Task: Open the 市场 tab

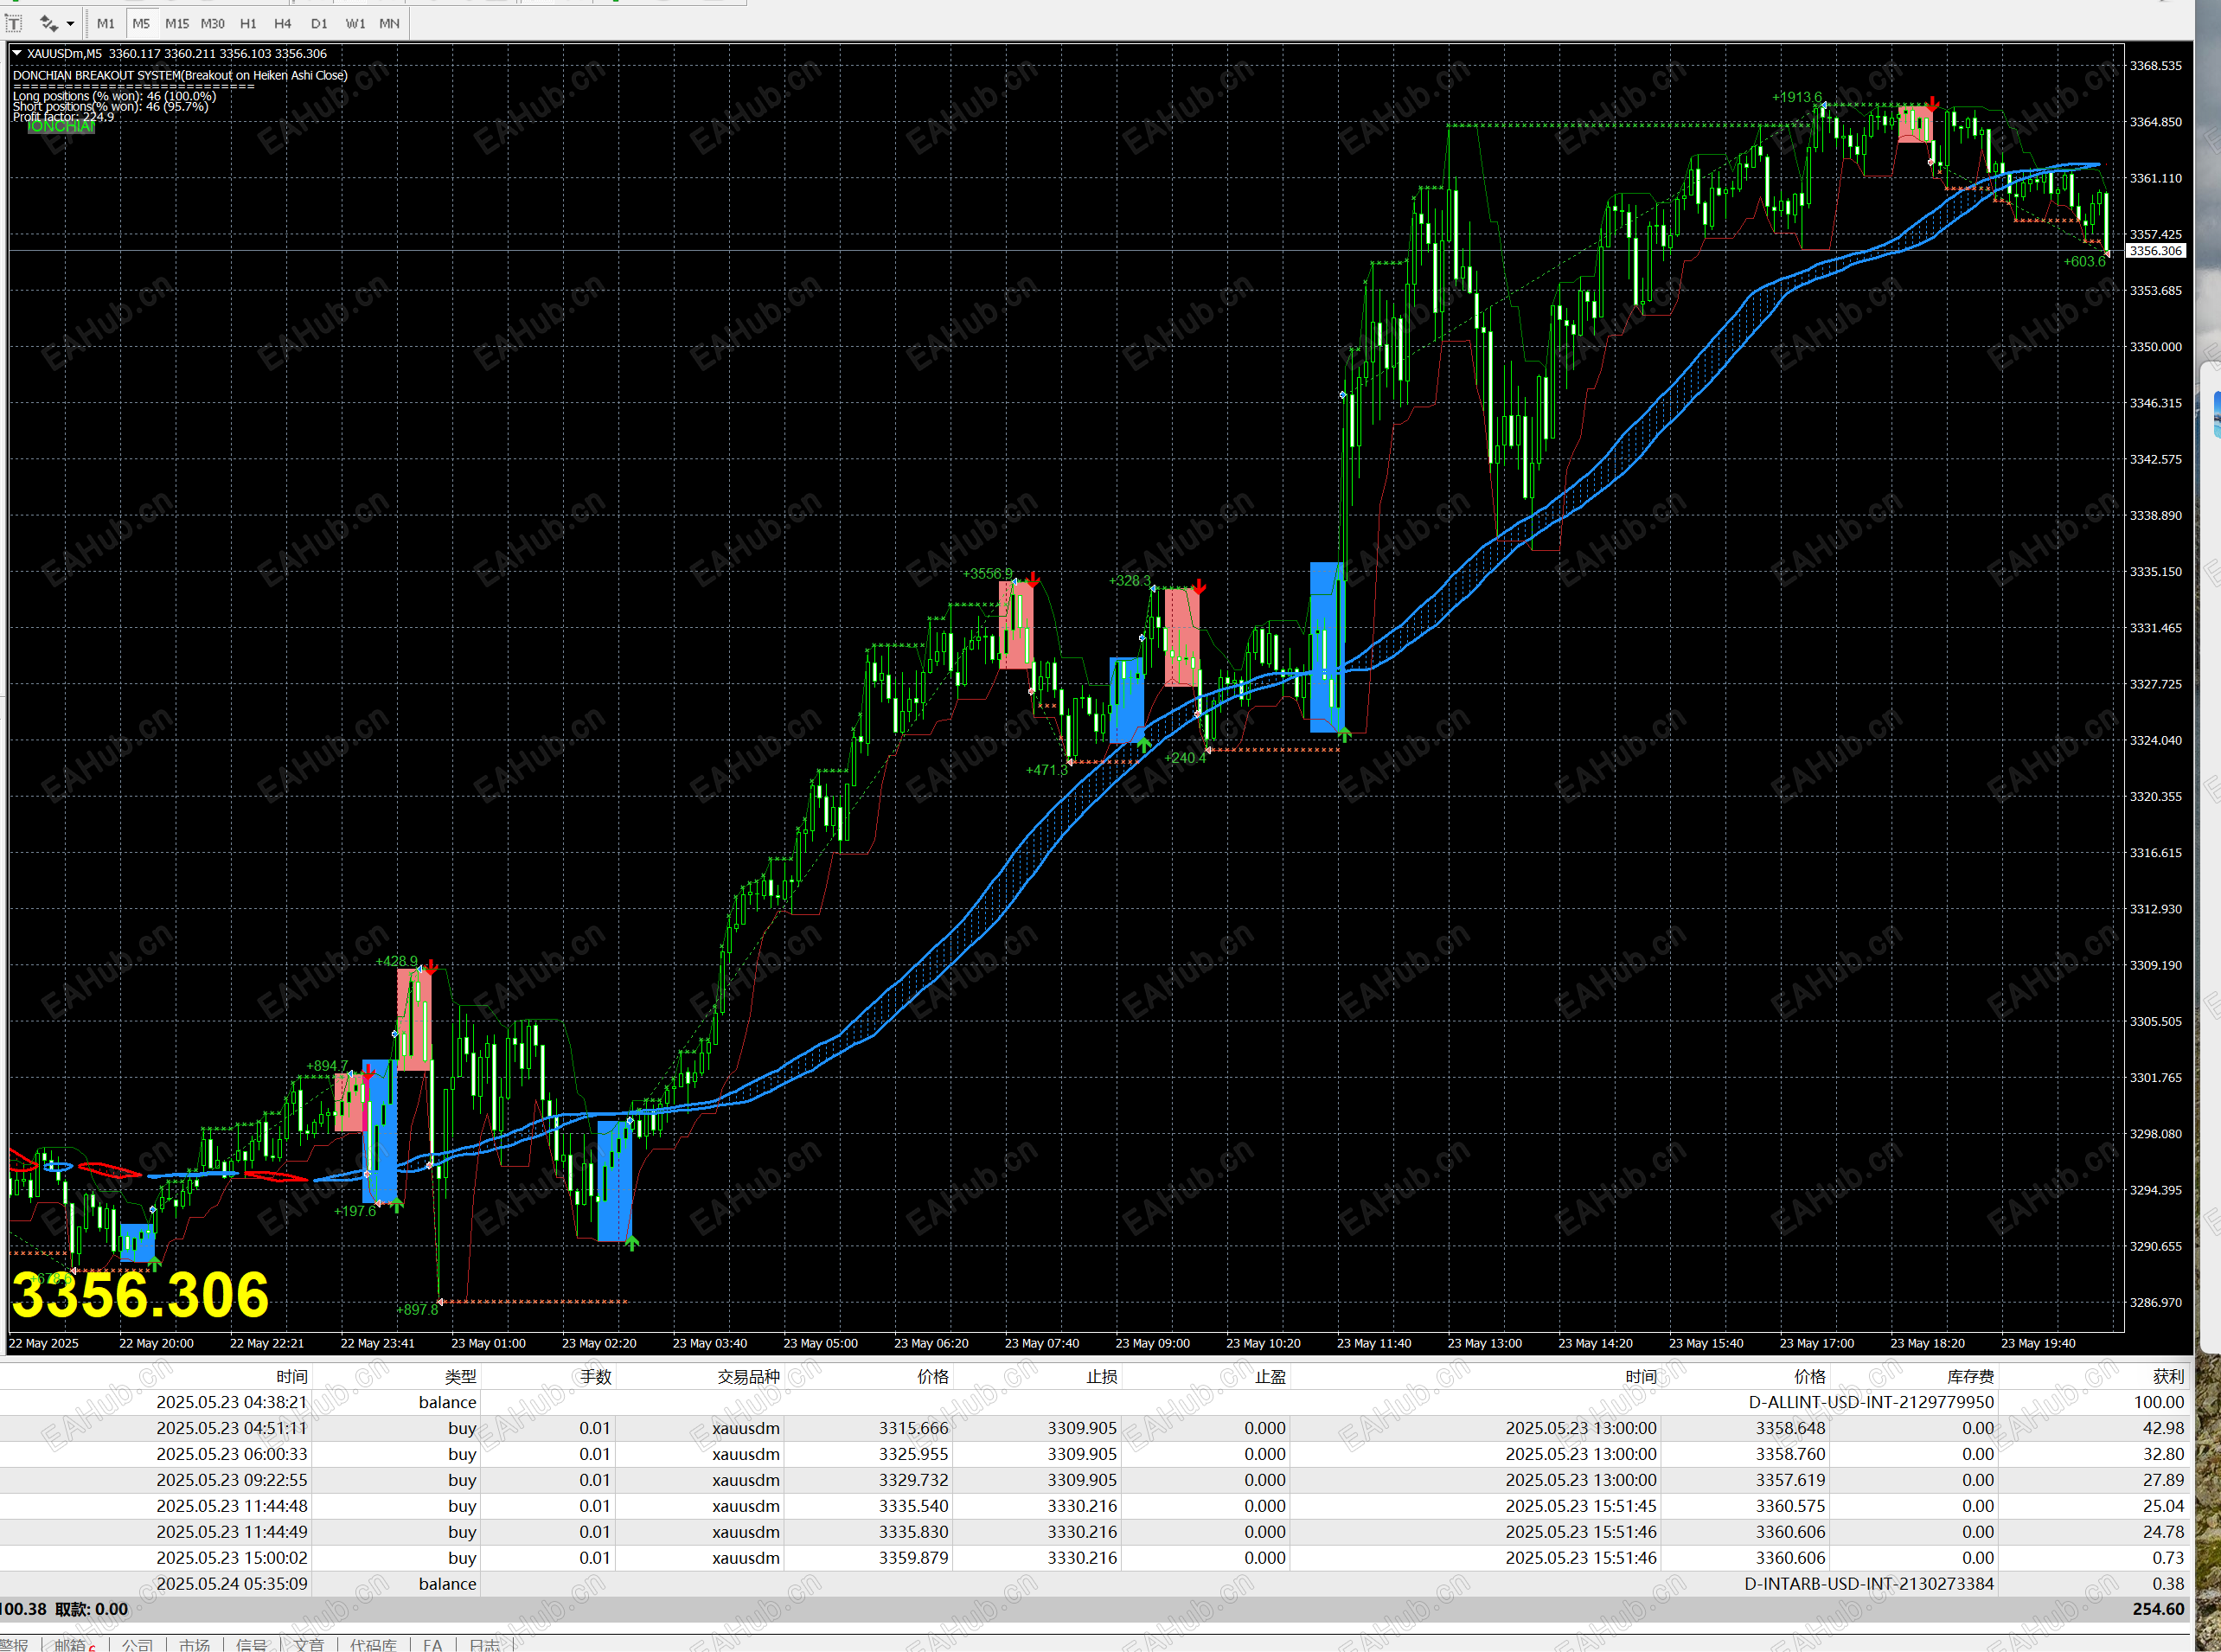Action: [194, 1644]
